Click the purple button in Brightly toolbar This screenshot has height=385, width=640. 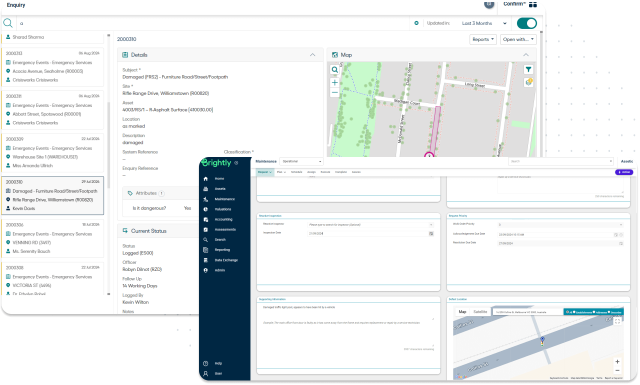coord(624,172)
